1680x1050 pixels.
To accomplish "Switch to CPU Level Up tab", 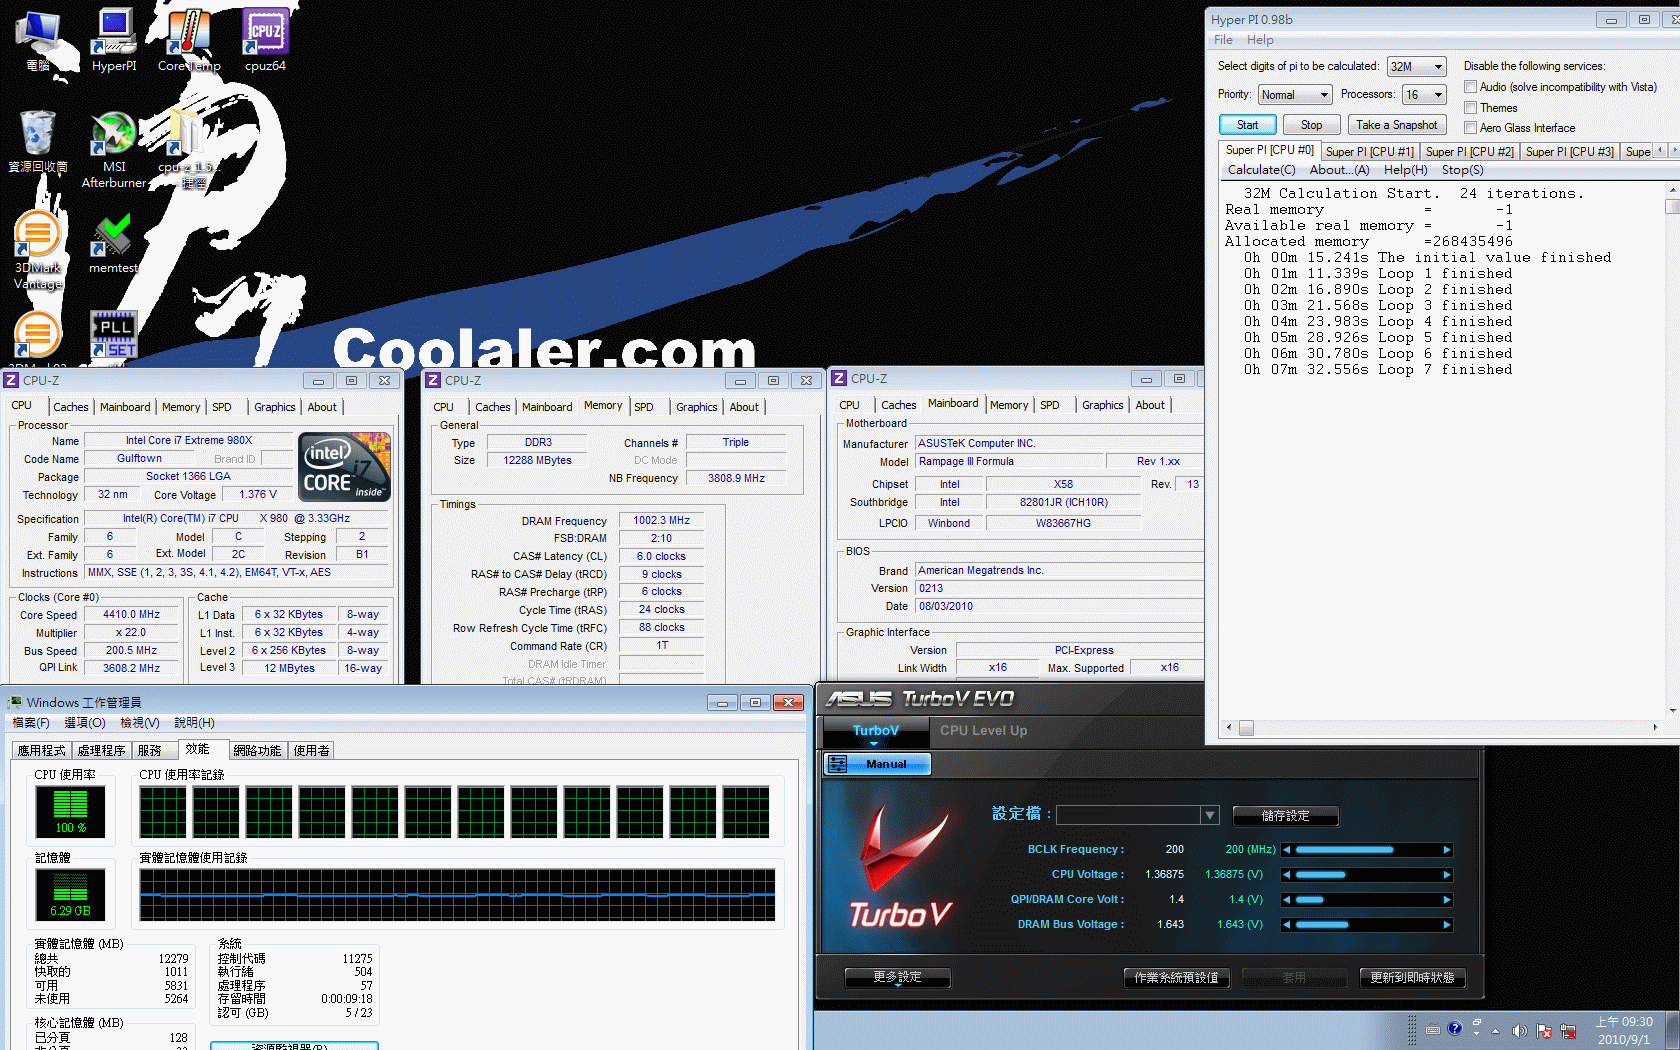I will [x=983, y=731].
